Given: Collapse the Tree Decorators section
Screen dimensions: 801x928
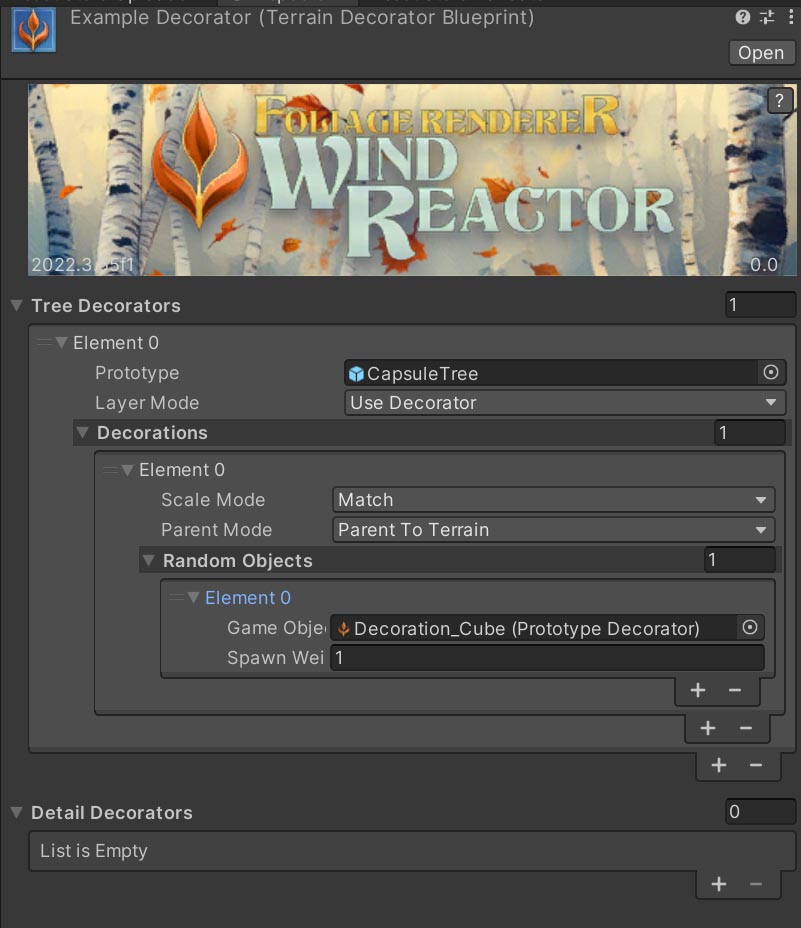Looking at the screenshot, I should click(16, 306).
